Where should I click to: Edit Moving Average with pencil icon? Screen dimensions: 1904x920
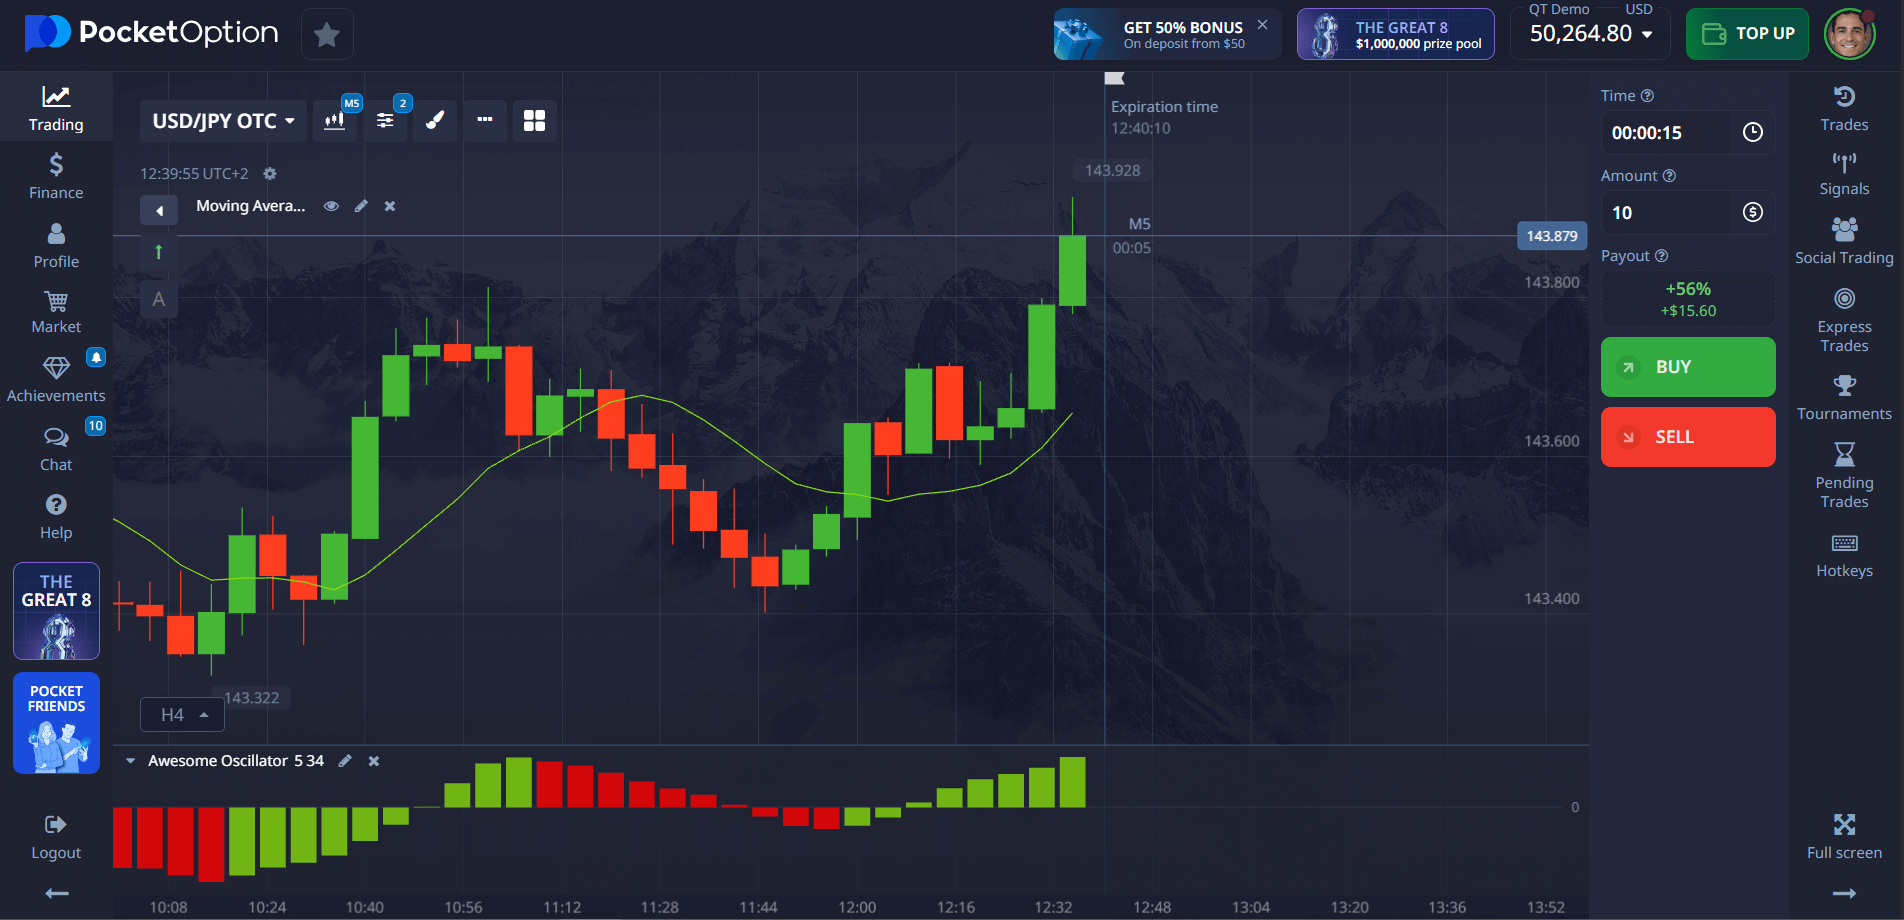(x=361, y=206)
